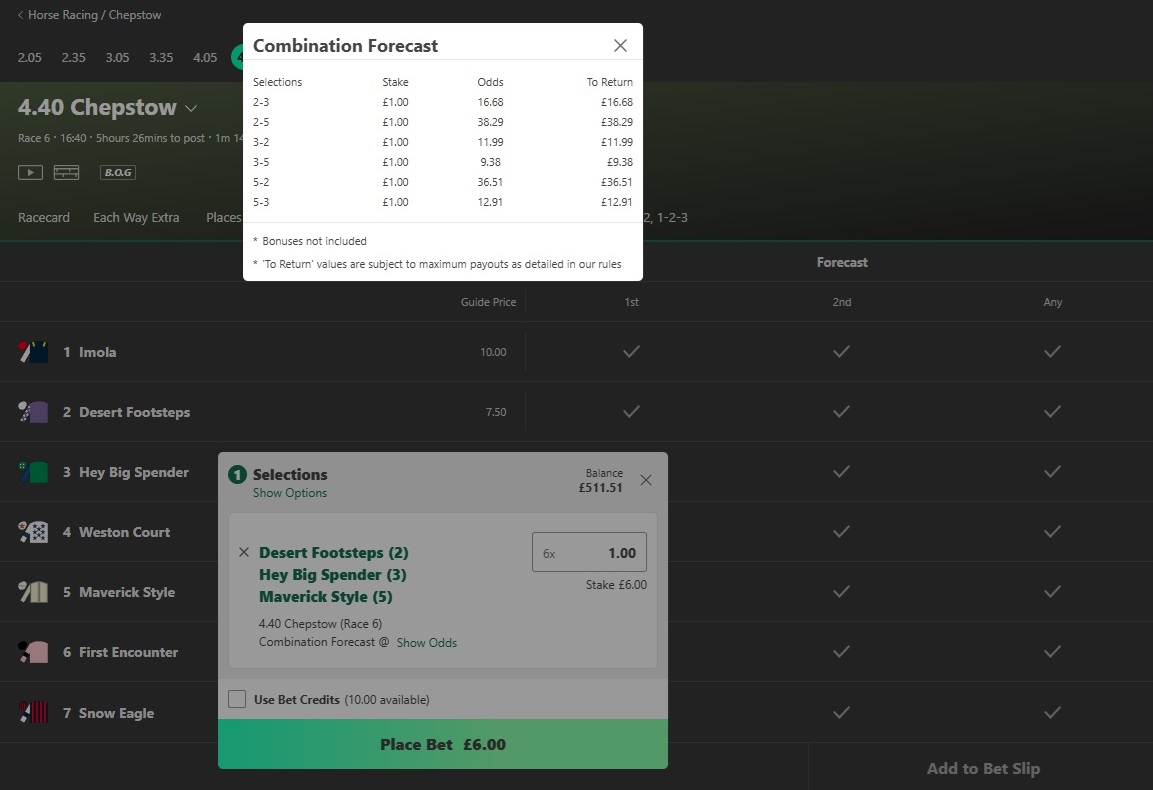
Task: Dismiss the Selections bet slip
Action: tap(645, 479)
